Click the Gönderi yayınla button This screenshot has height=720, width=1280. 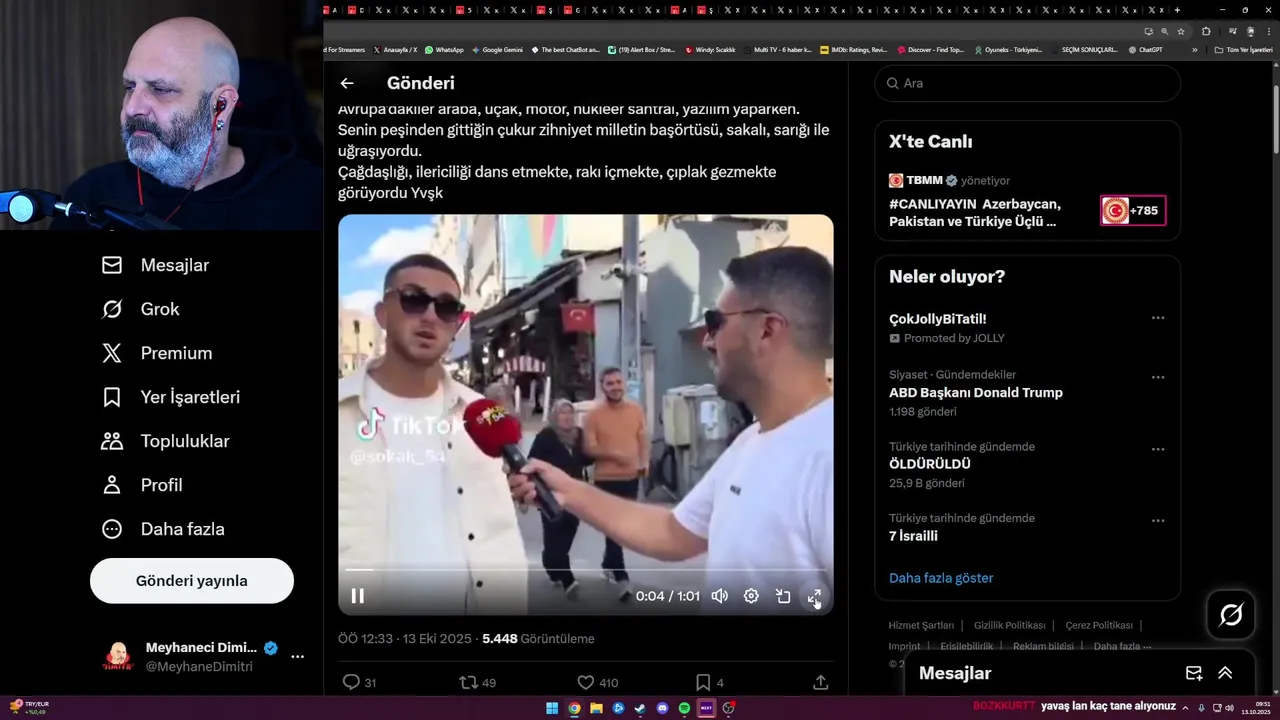(192, 581)
